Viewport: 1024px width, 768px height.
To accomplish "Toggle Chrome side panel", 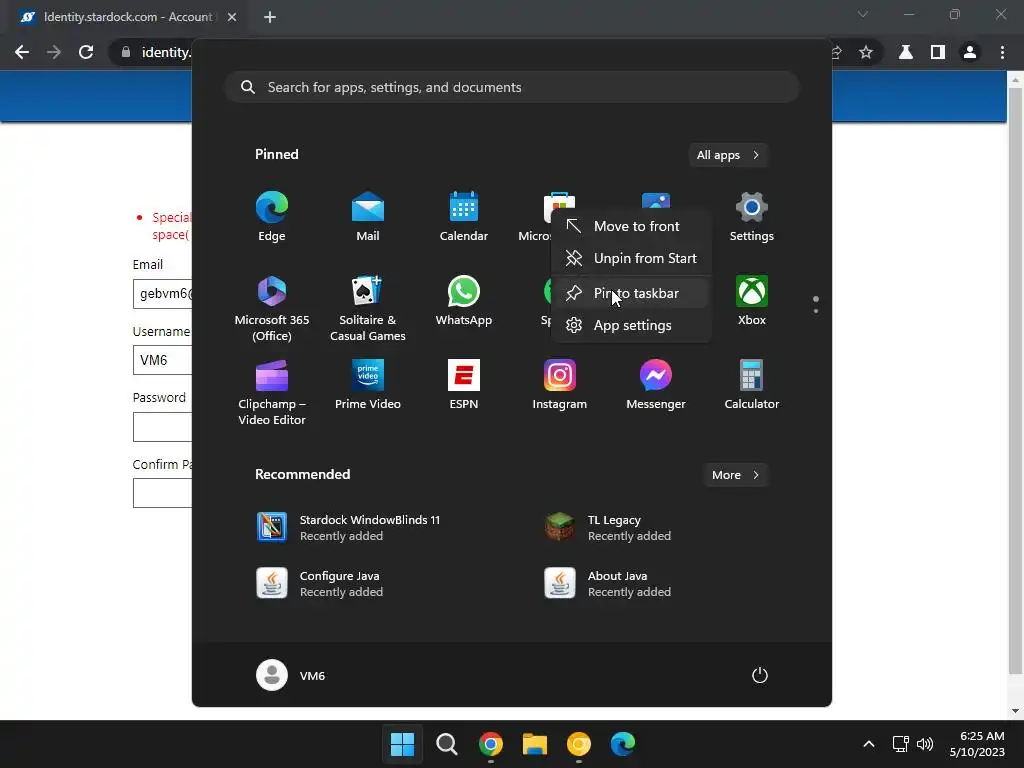I will point(938,52).
